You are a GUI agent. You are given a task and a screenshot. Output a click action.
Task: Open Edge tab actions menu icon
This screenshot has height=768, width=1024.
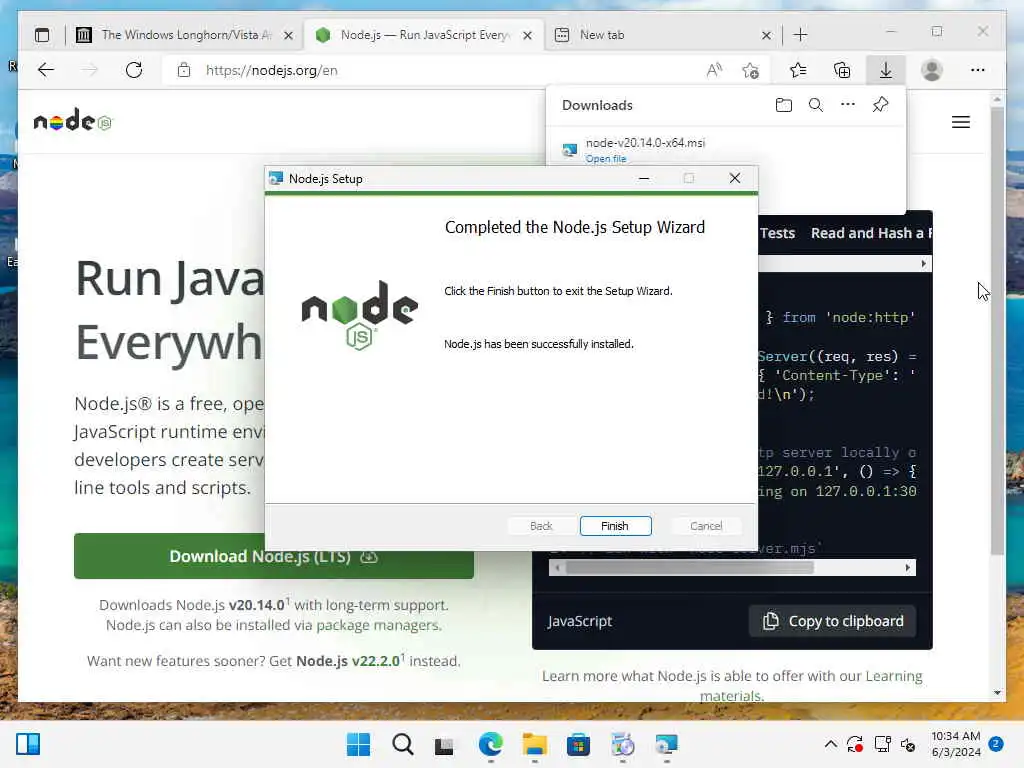tap(42, 35)
